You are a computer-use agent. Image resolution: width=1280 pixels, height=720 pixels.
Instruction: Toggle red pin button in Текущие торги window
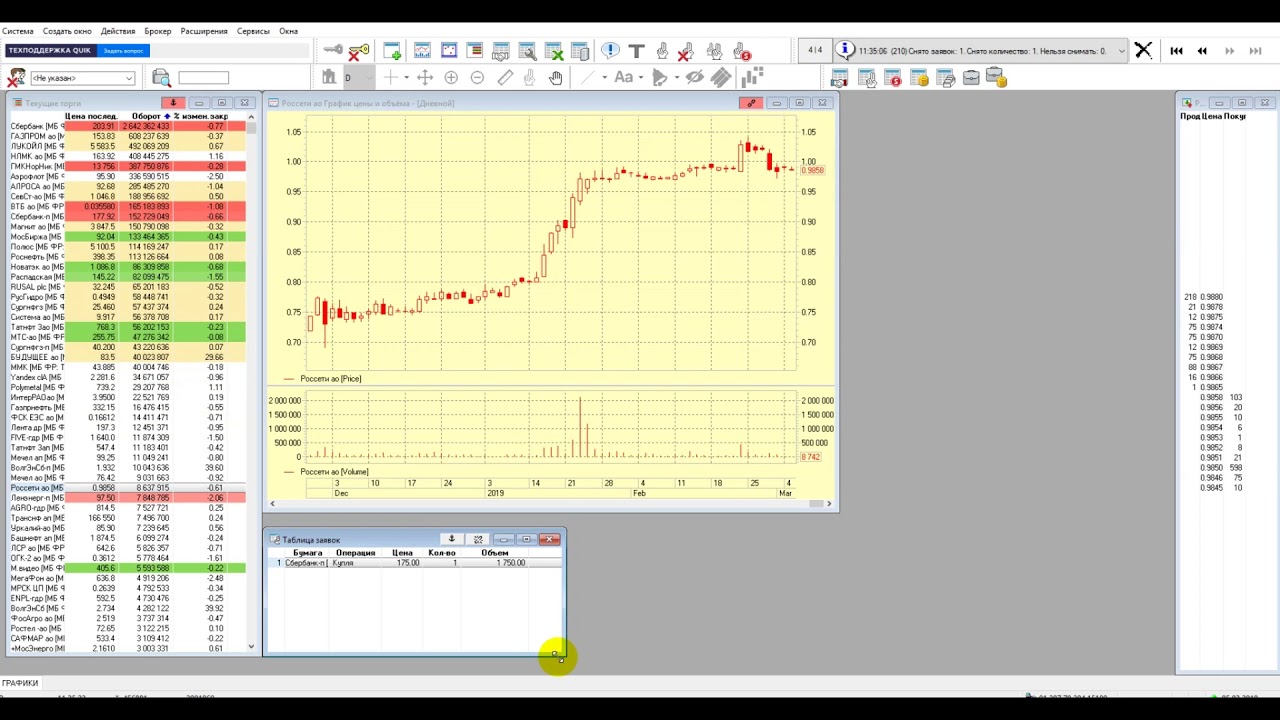173,103
